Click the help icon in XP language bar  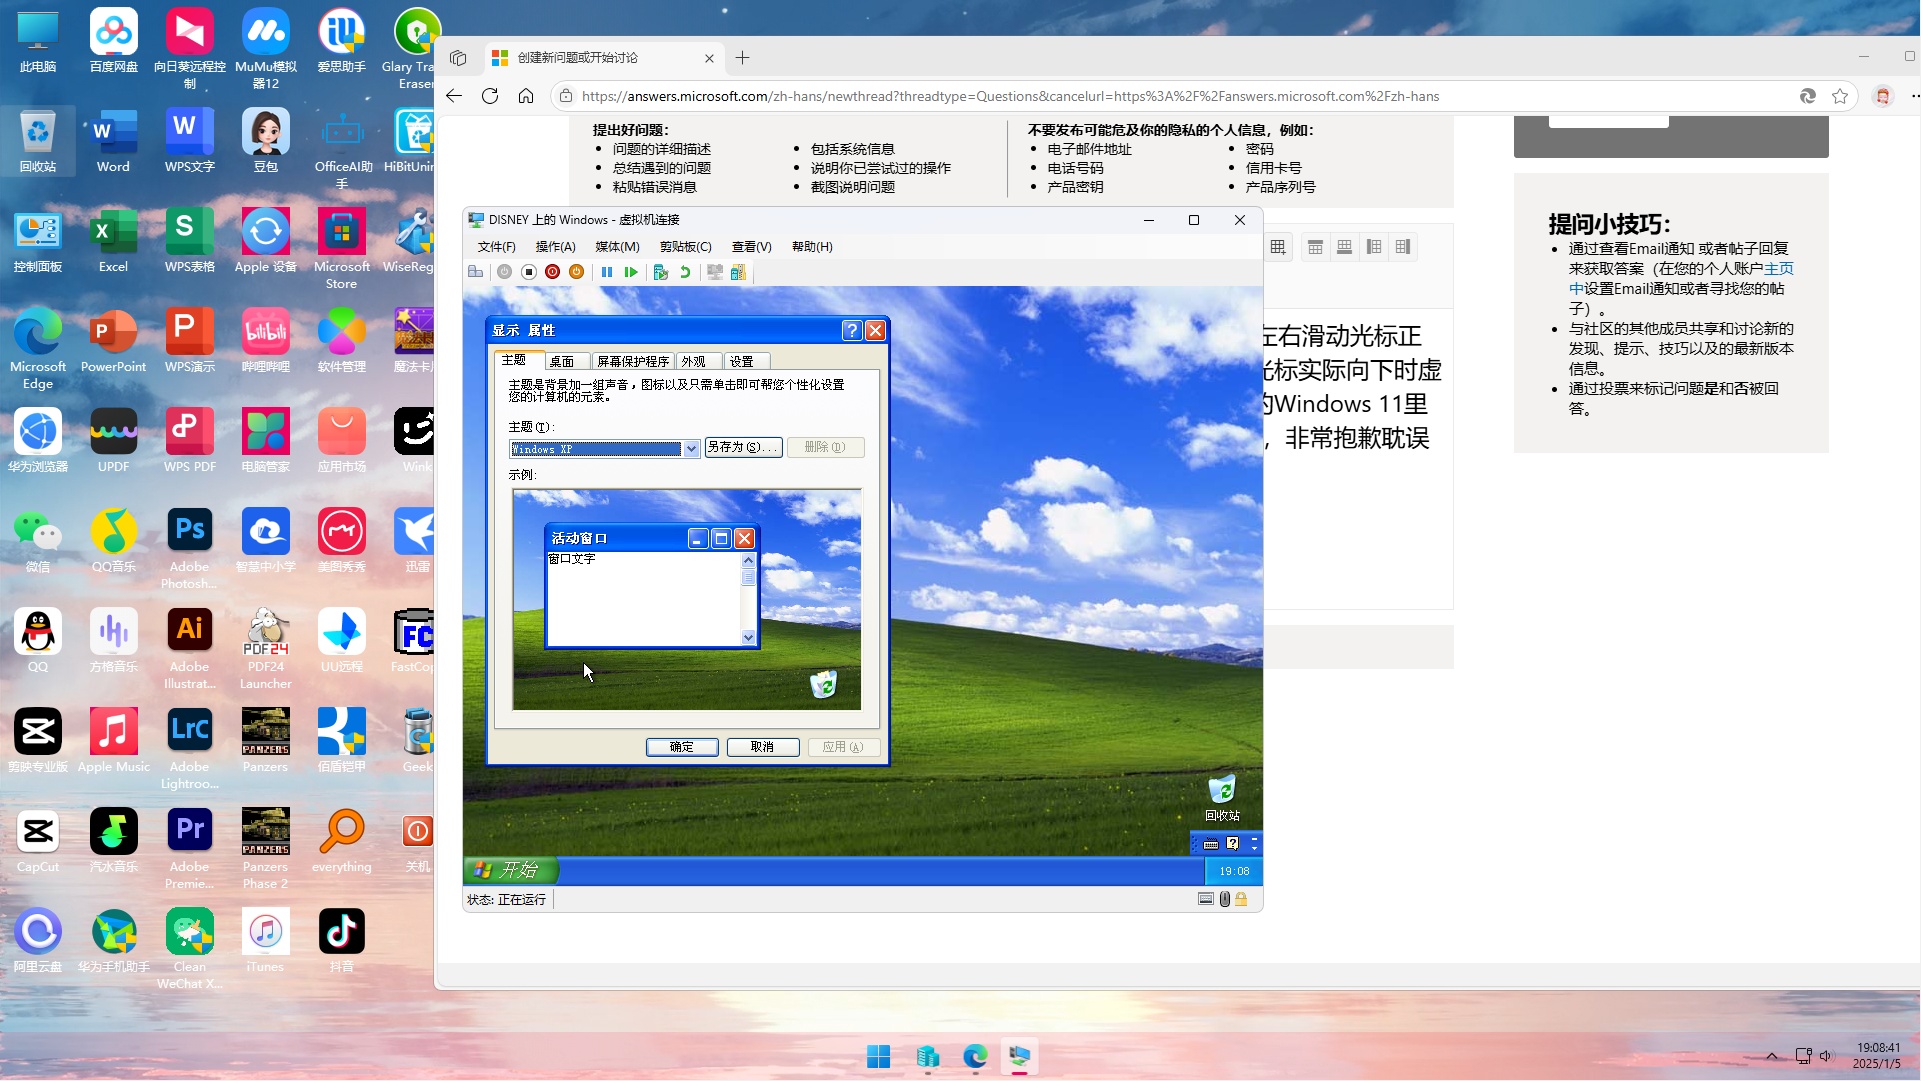(x=1233, y=844)
